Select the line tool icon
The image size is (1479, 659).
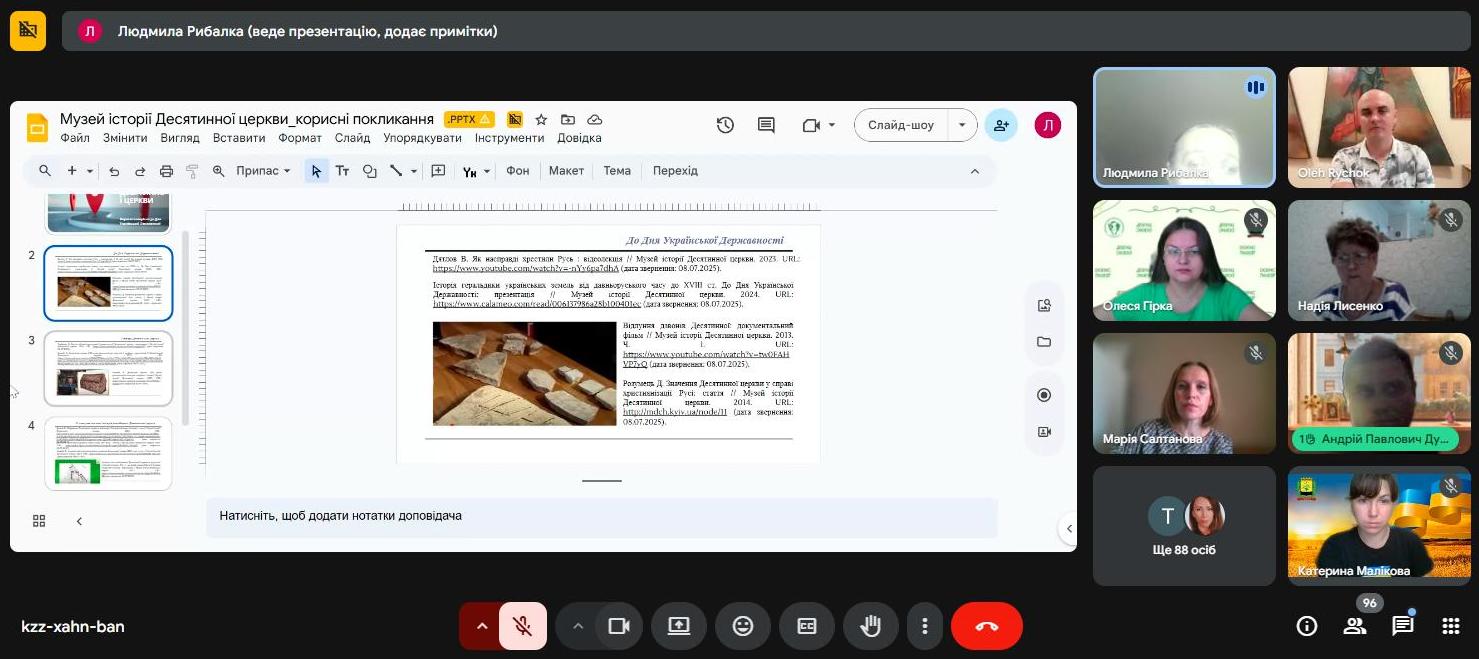(396, 171)
